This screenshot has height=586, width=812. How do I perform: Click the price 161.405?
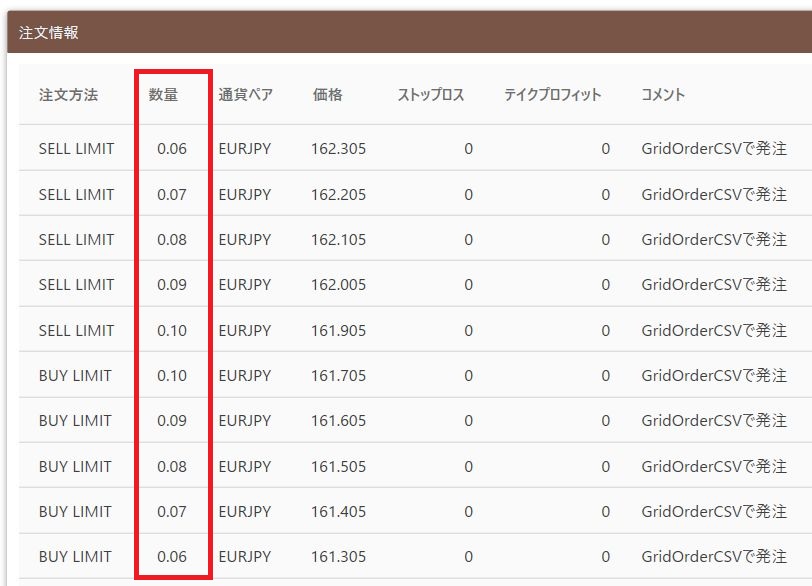[339, 511]
